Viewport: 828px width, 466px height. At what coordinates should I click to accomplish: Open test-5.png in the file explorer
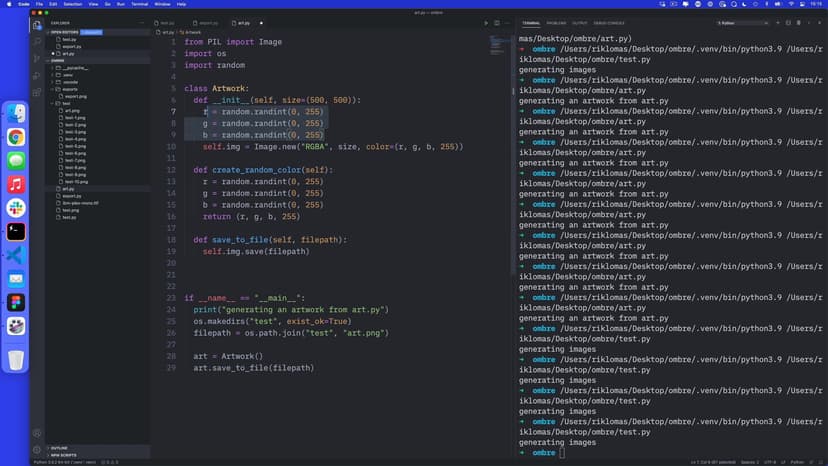click(75, 145)
